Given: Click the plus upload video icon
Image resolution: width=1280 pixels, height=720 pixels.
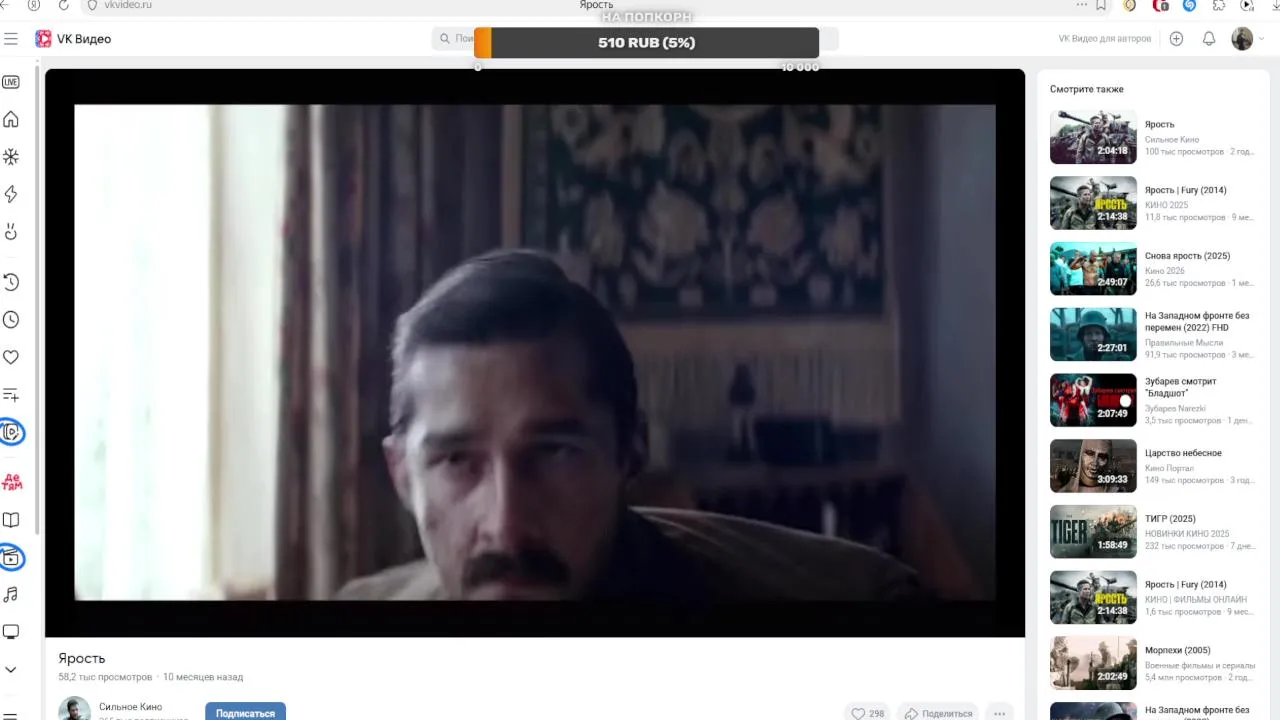Looking at the screenshot, I should (x=1176, y=39).
